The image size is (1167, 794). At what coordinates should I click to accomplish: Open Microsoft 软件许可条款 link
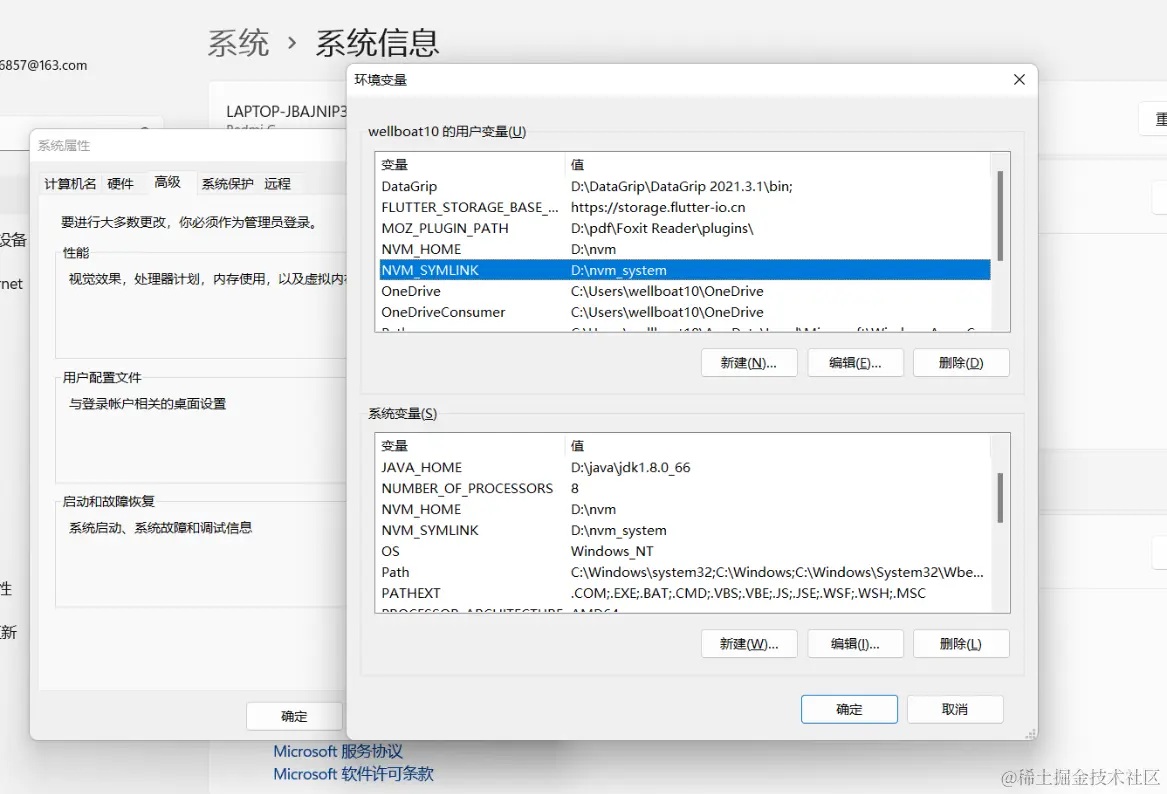point(354,774)
